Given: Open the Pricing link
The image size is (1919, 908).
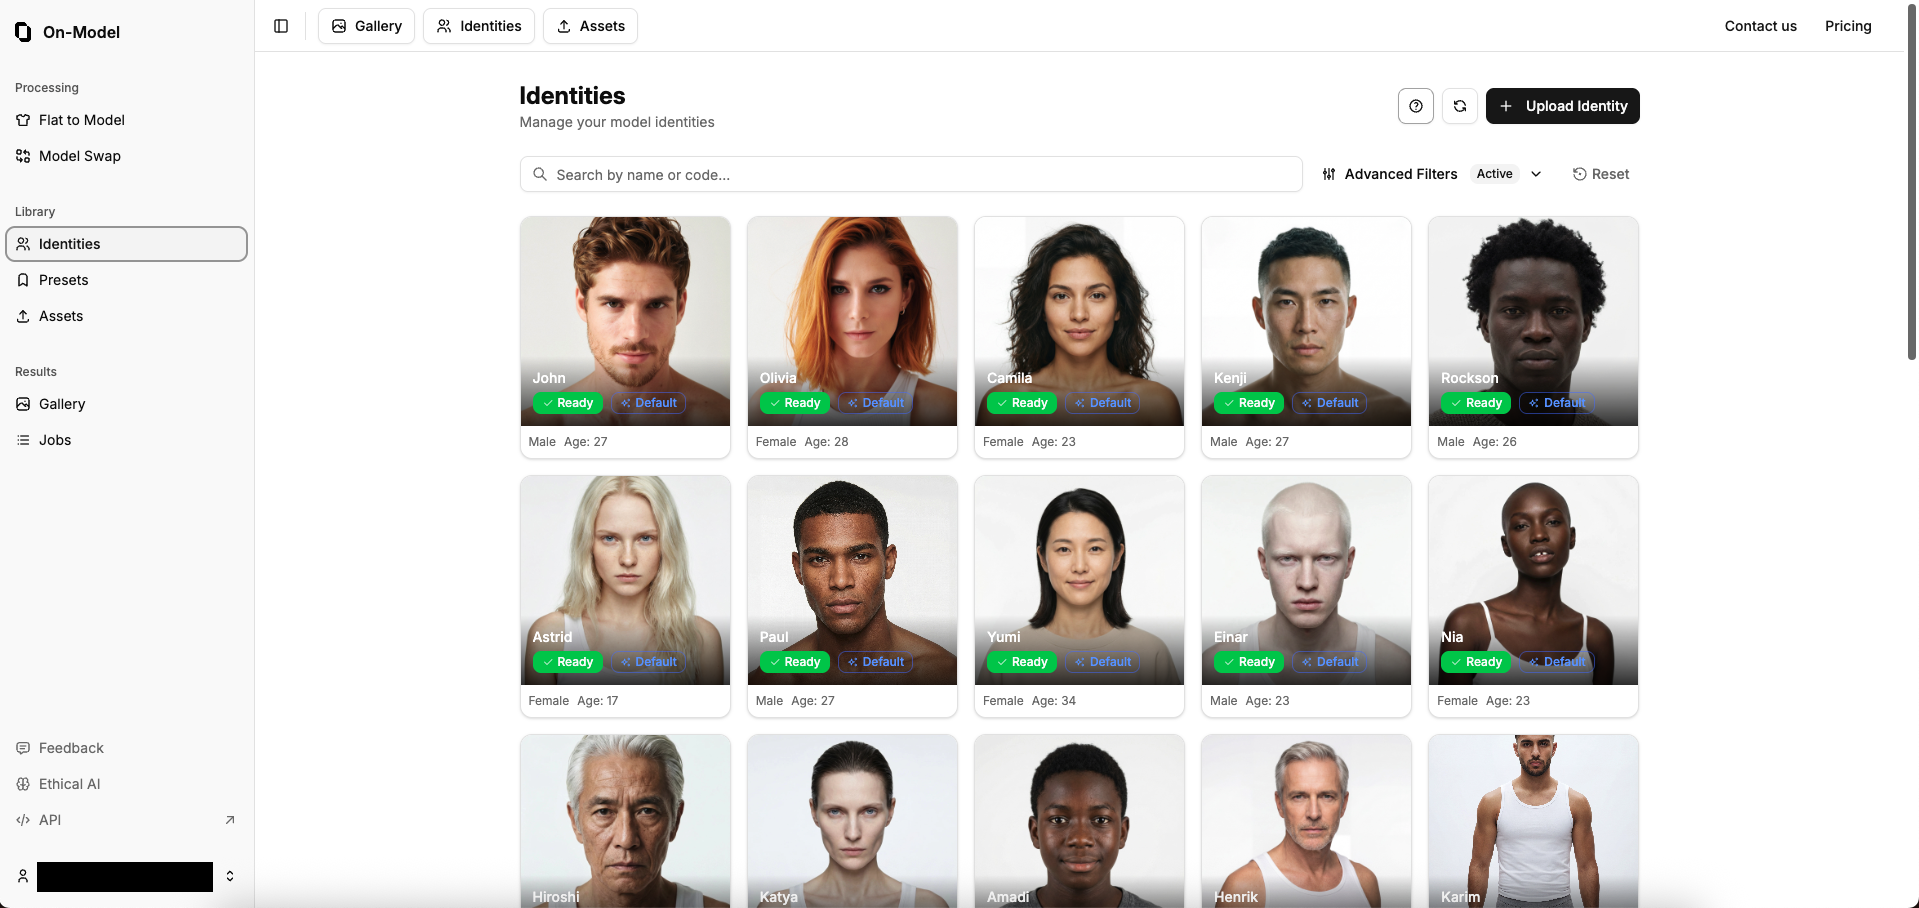Looking at the screenshot, I should (x=1848, y=26).
